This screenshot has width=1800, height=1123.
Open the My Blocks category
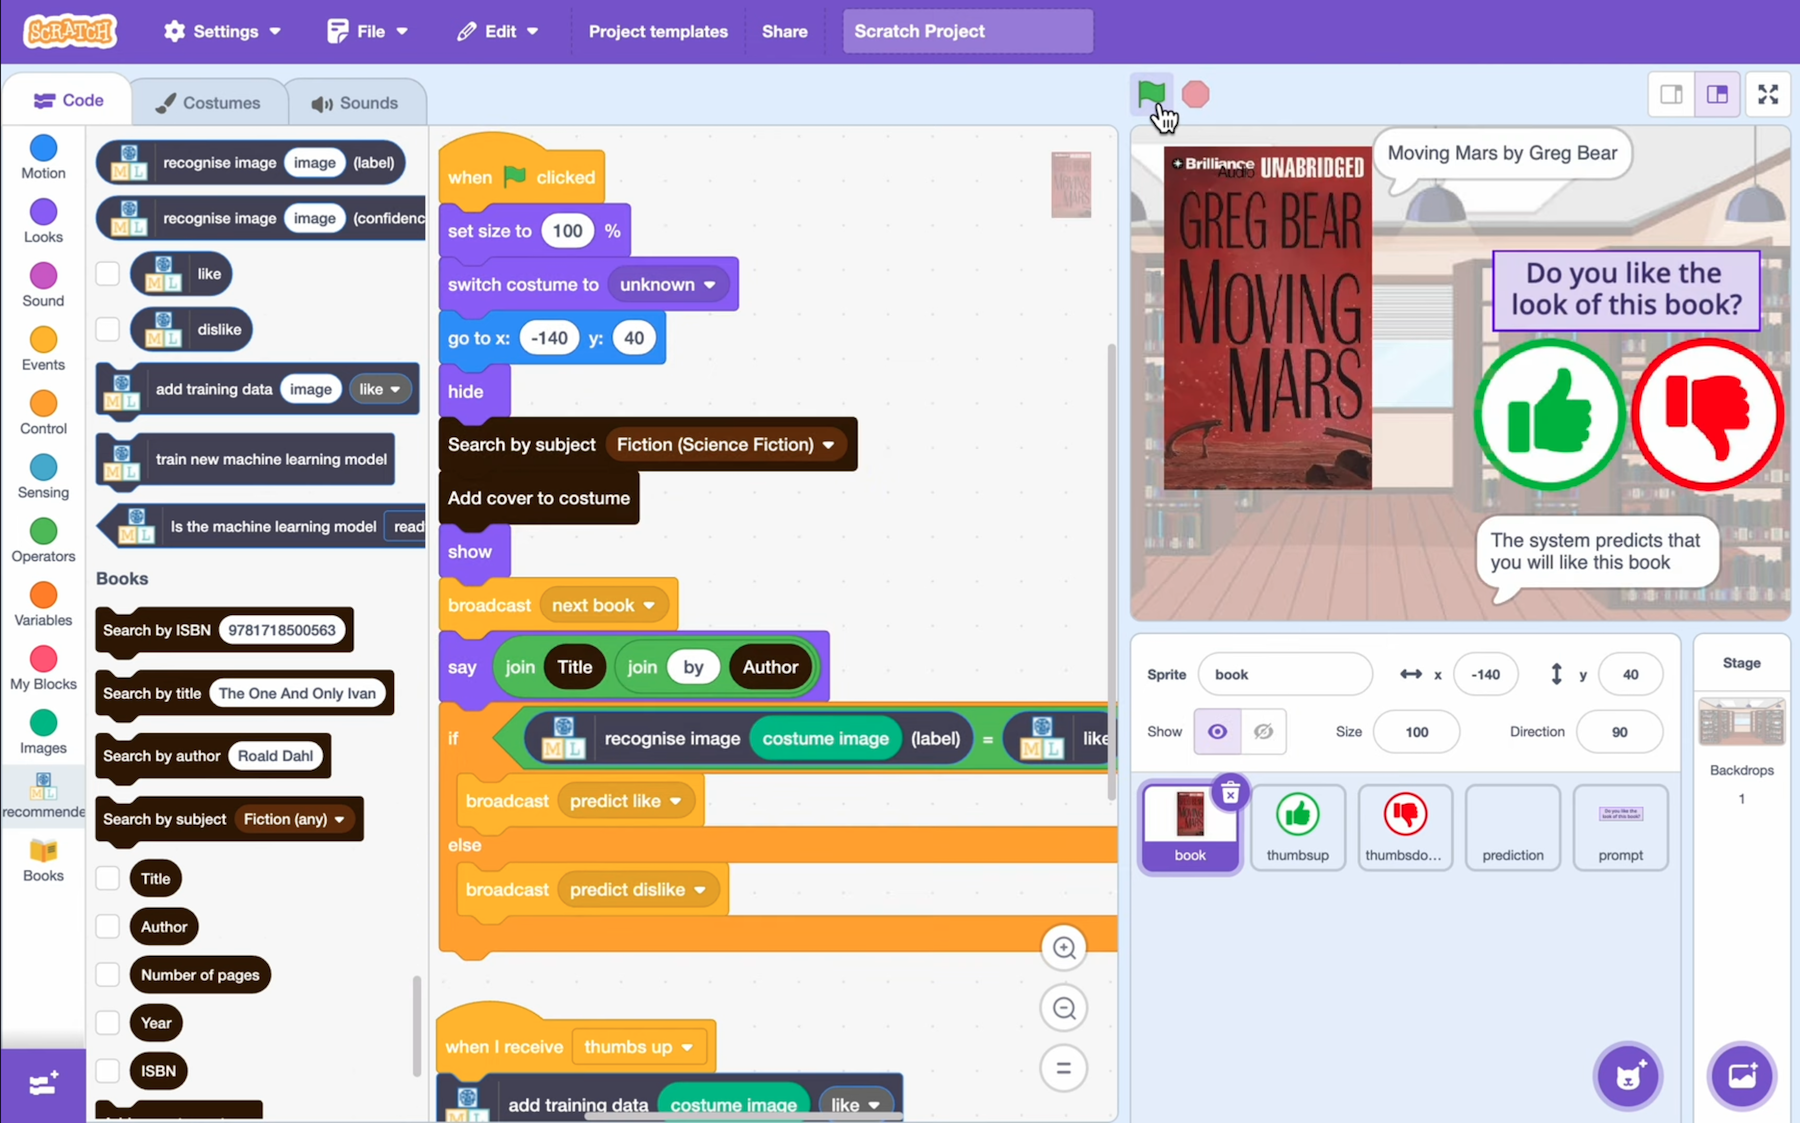coord(43,669)
